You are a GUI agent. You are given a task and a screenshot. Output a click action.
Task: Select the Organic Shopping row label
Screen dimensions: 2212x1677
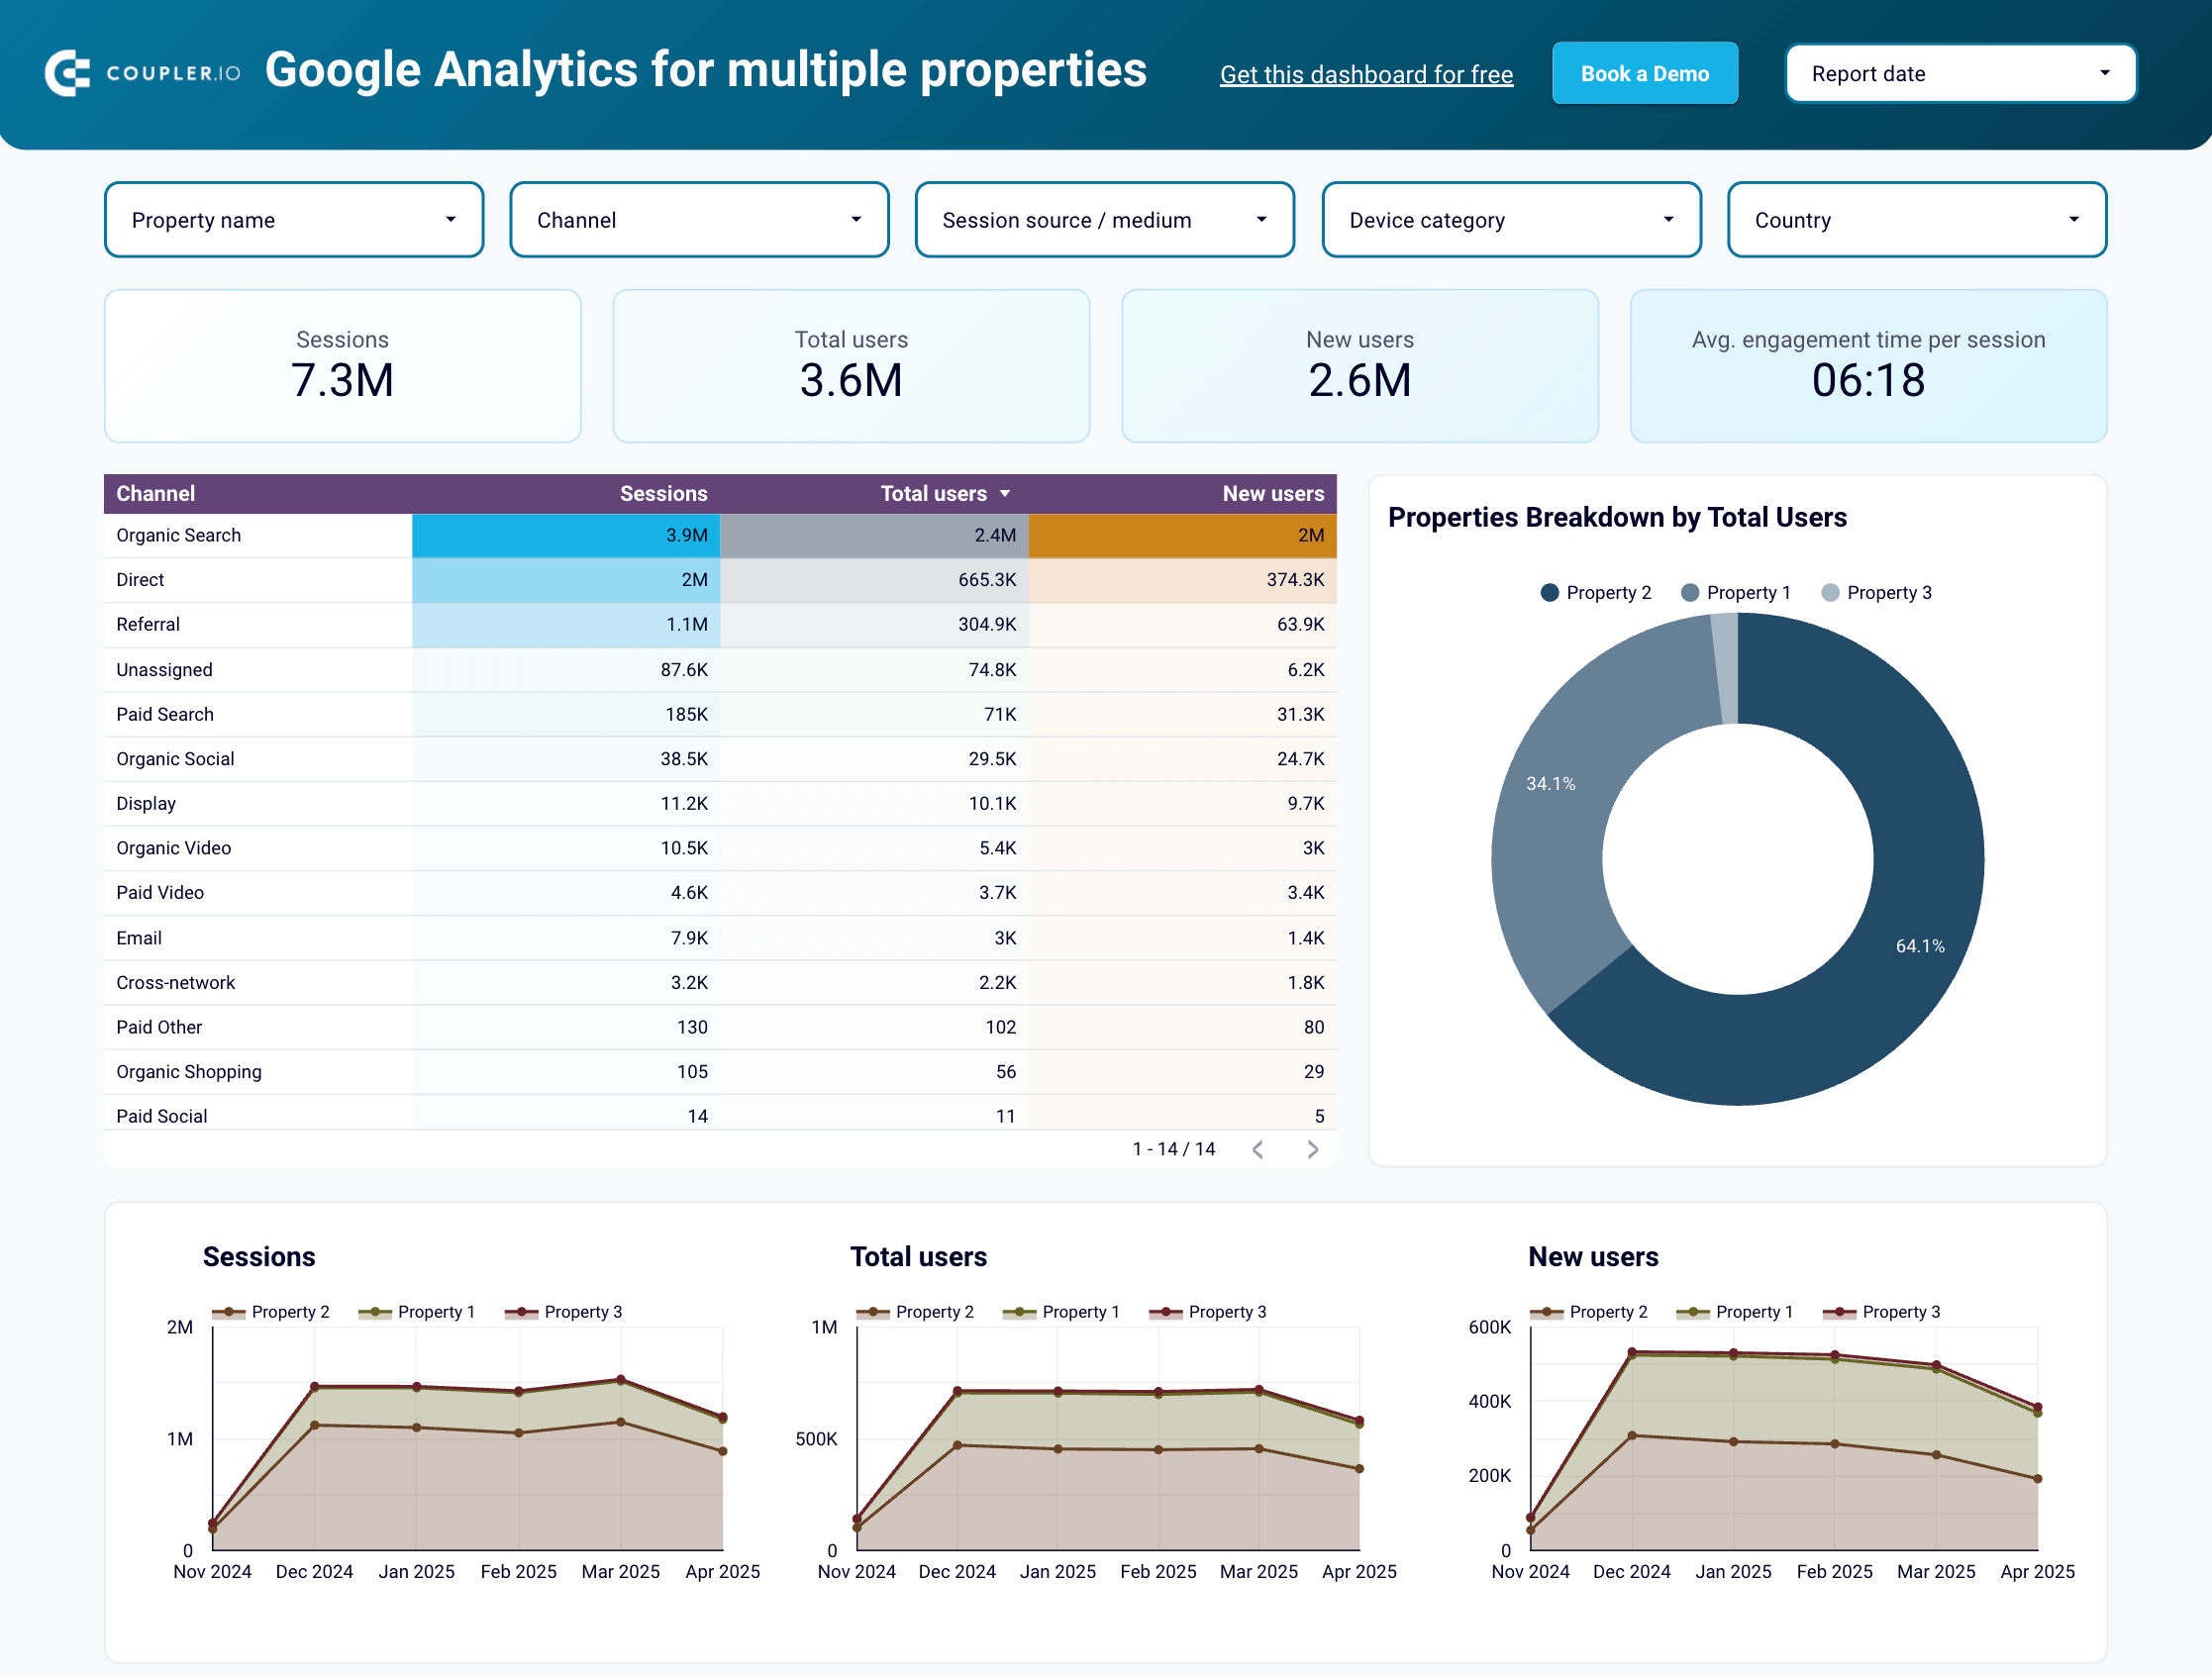(x=189, y=1072)
